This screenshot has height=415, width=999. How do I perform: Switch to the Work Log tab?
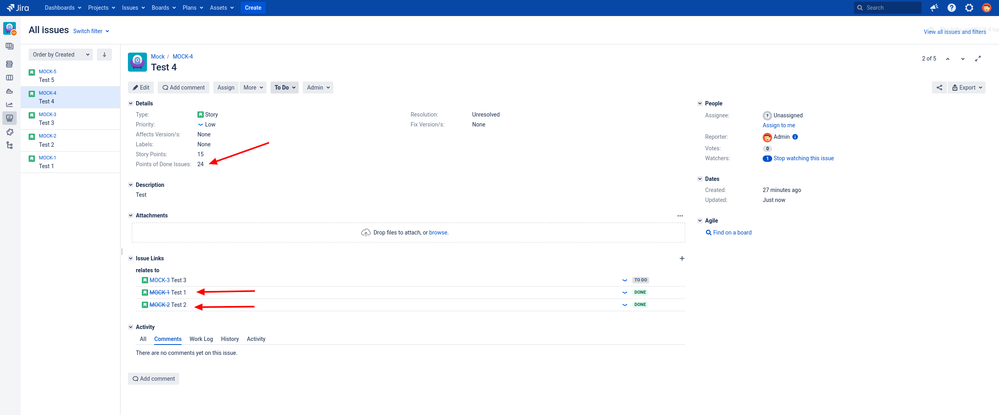point(201,339)
